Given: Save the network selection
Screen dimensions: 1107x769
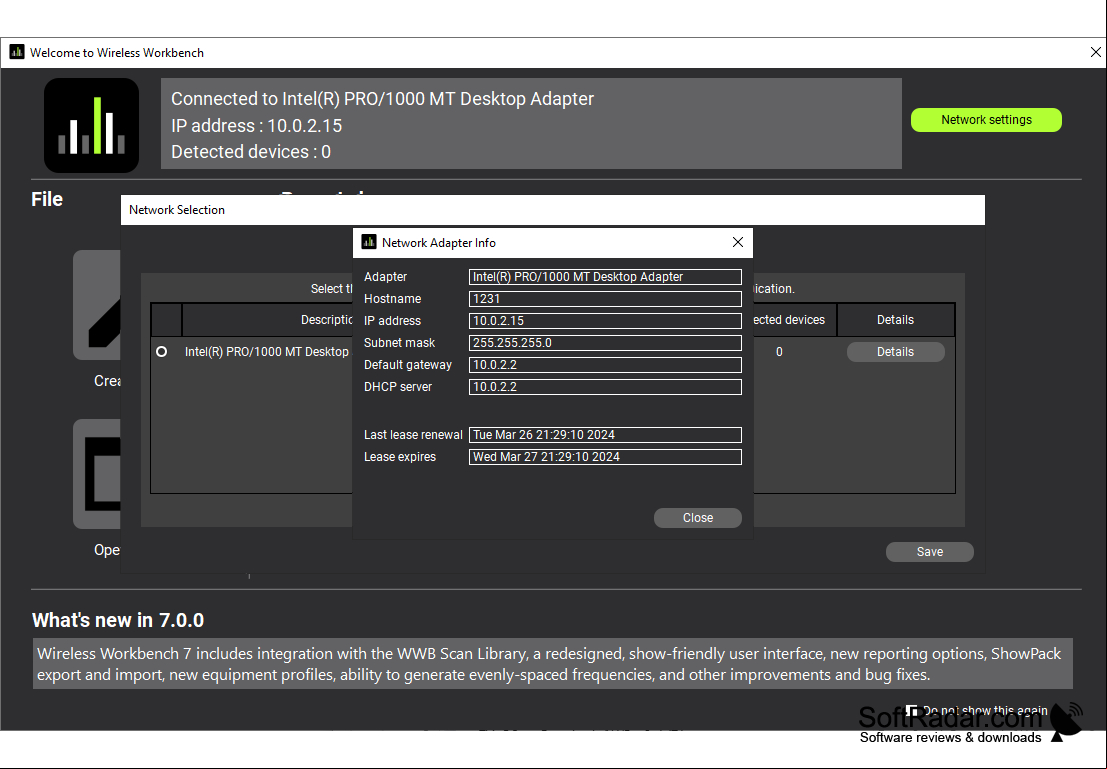Looking at the screenshot, I should pyautogui.click(x=929, y=552).
